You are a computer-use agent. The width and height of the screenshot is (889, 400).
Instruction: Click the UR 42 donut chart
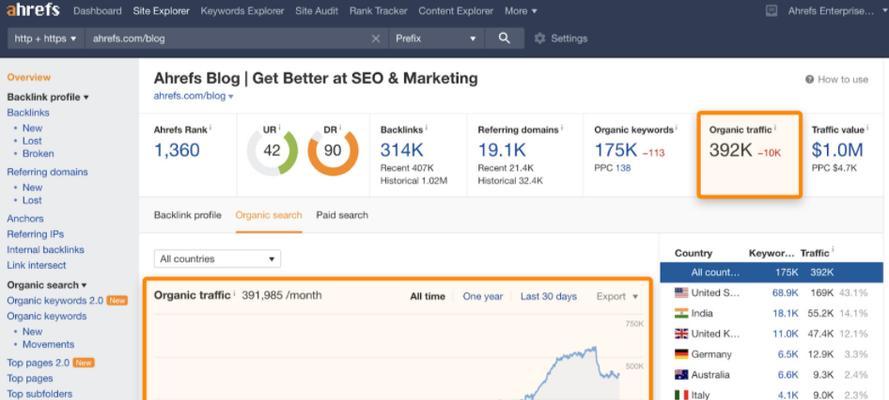click(x=272, y=151)
